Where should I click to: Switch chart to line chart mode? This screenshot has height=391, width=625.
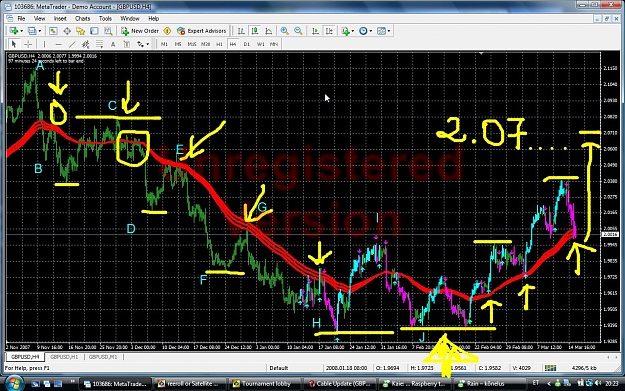269,31
